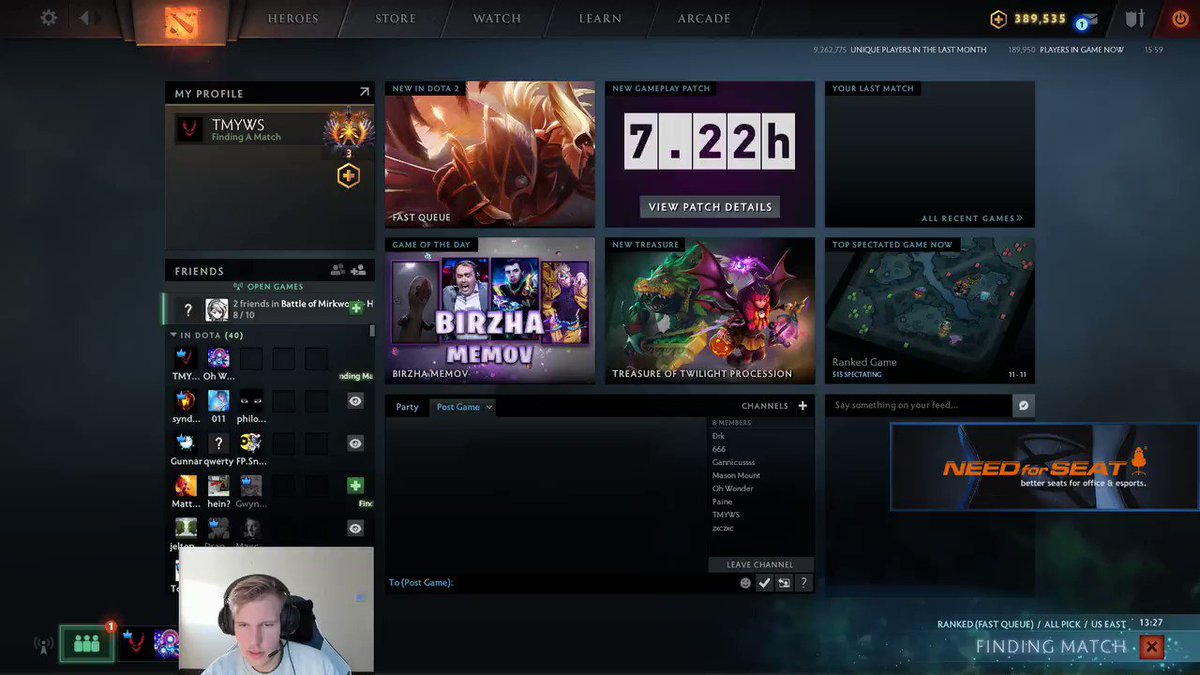Click friend qwerty's question mark avatar

(218, 443)
